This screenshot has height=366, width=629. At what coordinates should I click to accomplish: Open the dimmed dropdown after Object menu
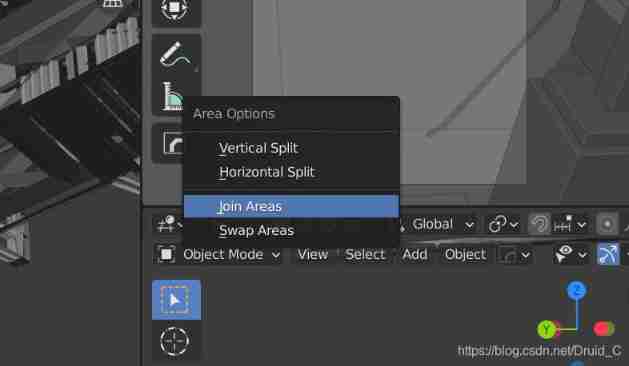(515, 255)
